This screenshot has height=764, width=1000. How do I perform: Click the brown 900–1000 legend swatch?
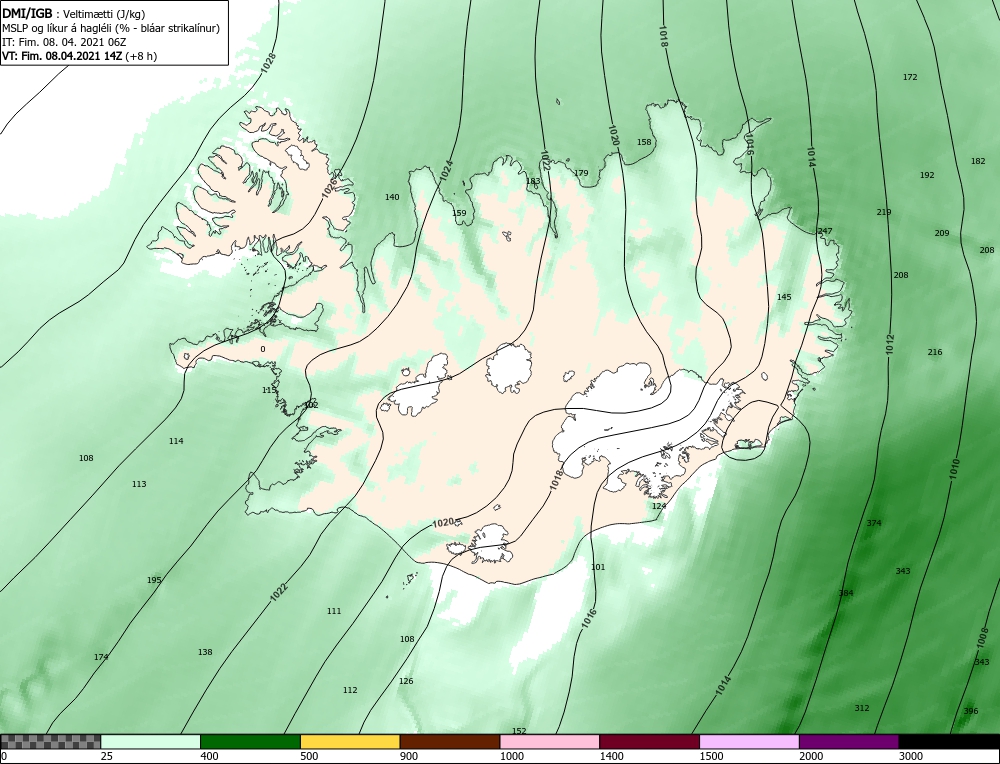pyautogui.click(x=450, y=742)
